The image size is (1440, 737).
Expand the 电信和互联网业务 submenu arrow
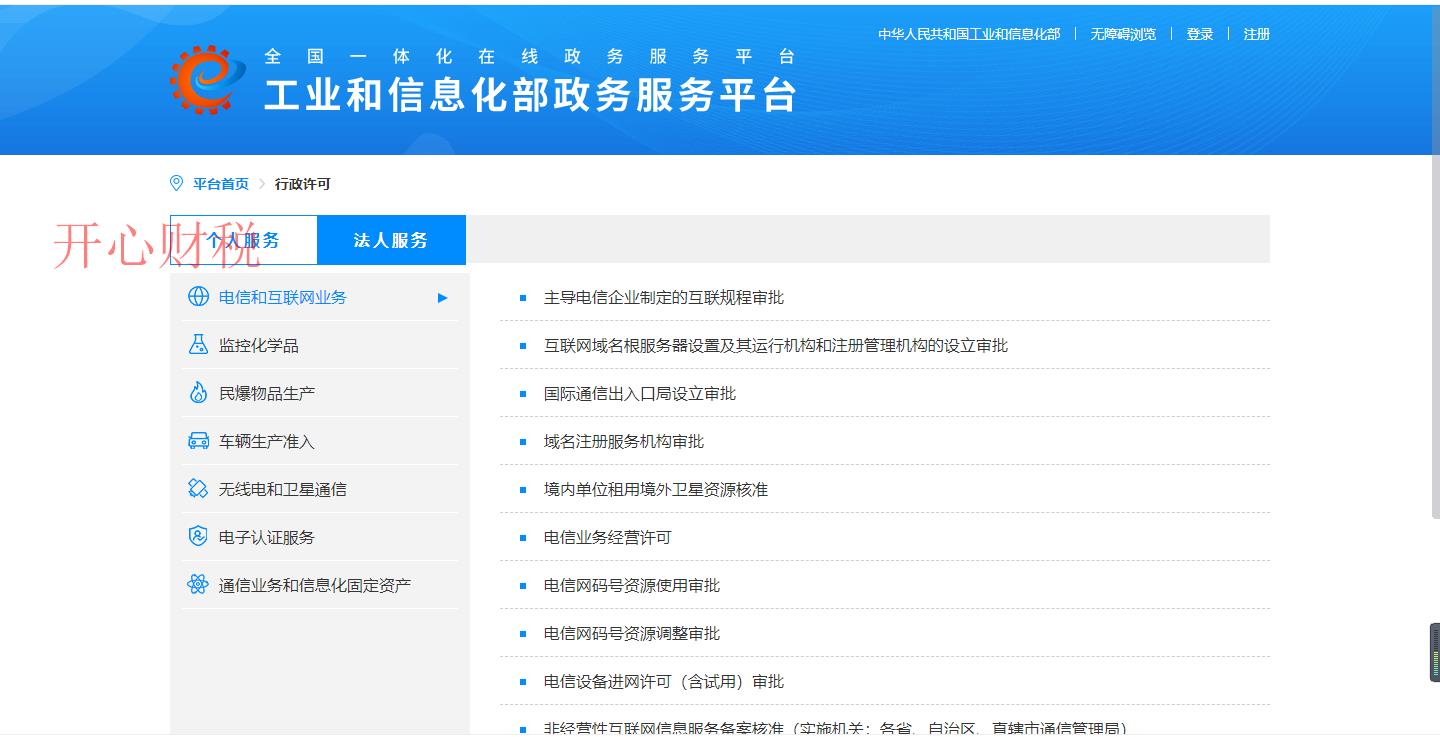(x=442, y=297)
